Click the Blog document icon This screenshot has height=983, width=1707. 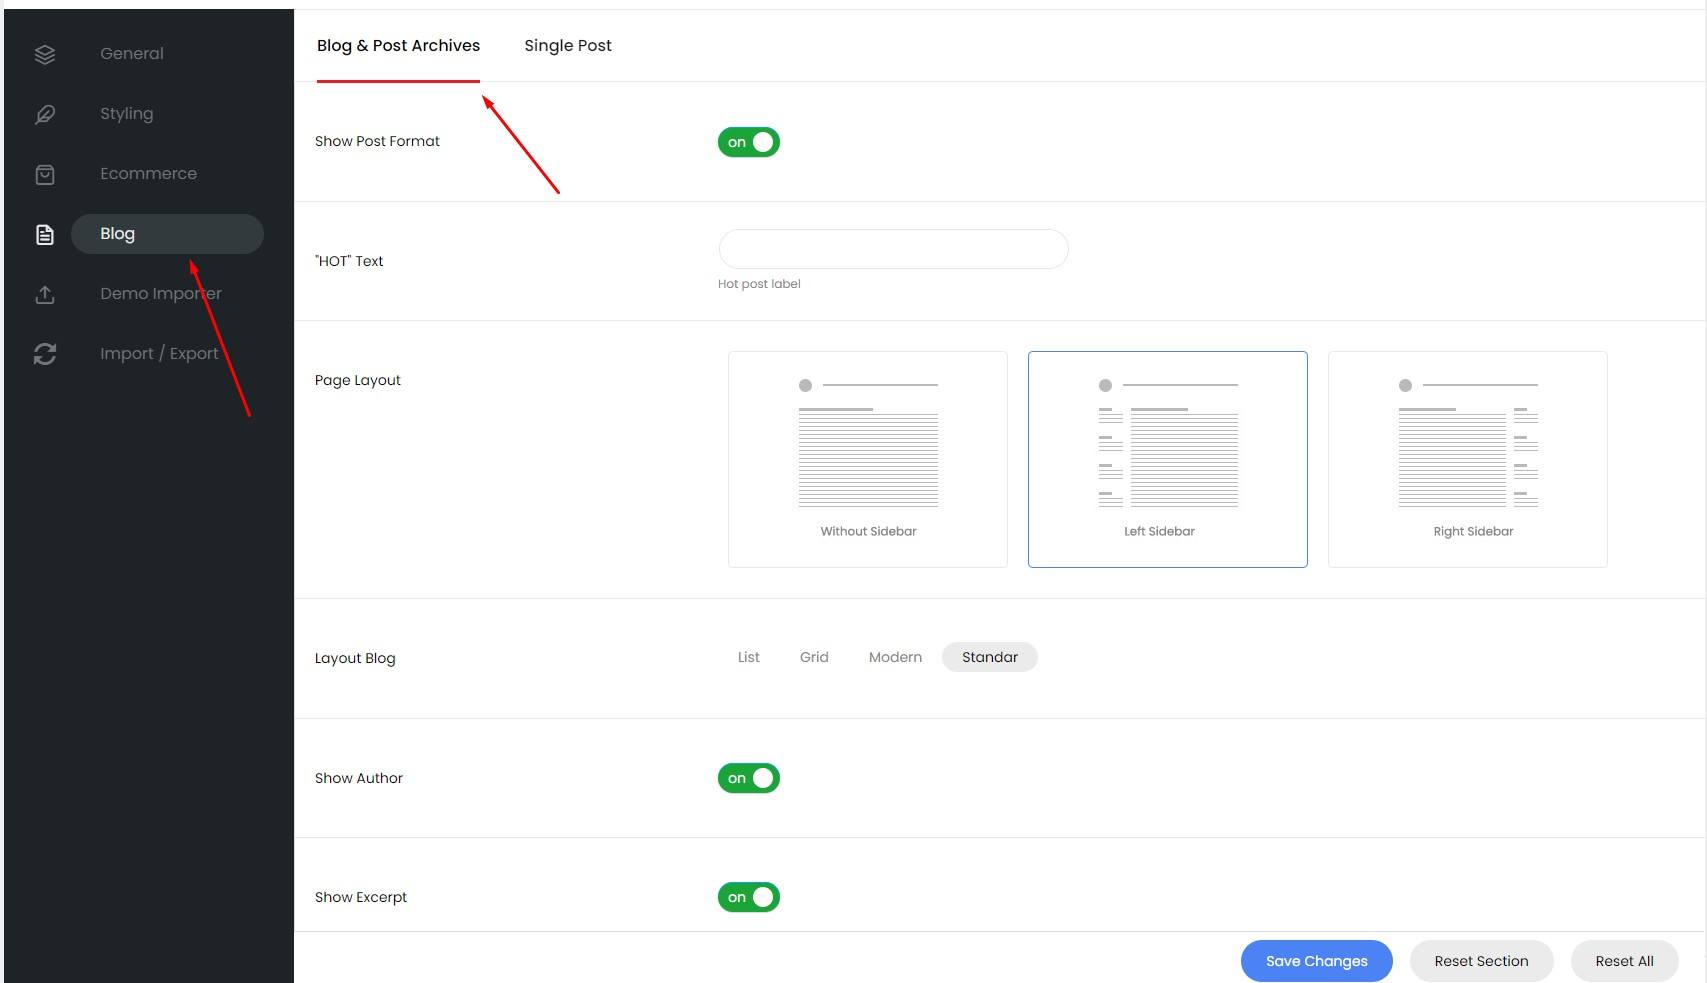(45, 234)
